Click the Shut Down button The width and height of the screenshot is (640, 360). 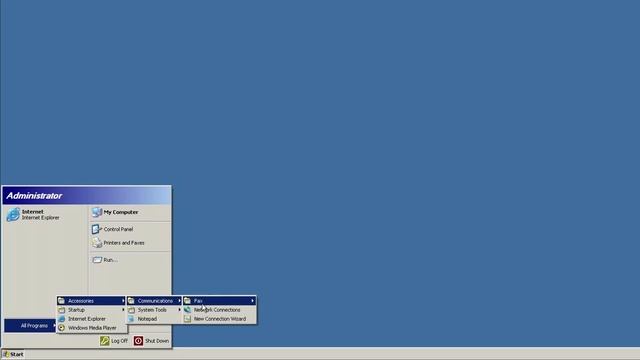tap(151, 341)
